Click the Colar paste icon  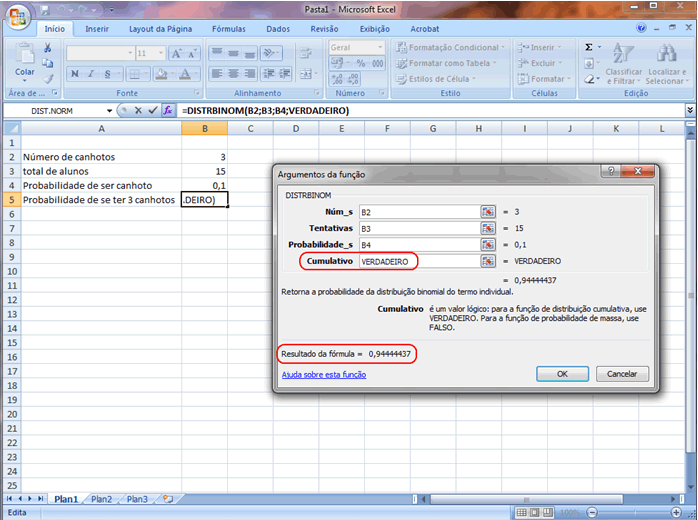coord(24,57)
